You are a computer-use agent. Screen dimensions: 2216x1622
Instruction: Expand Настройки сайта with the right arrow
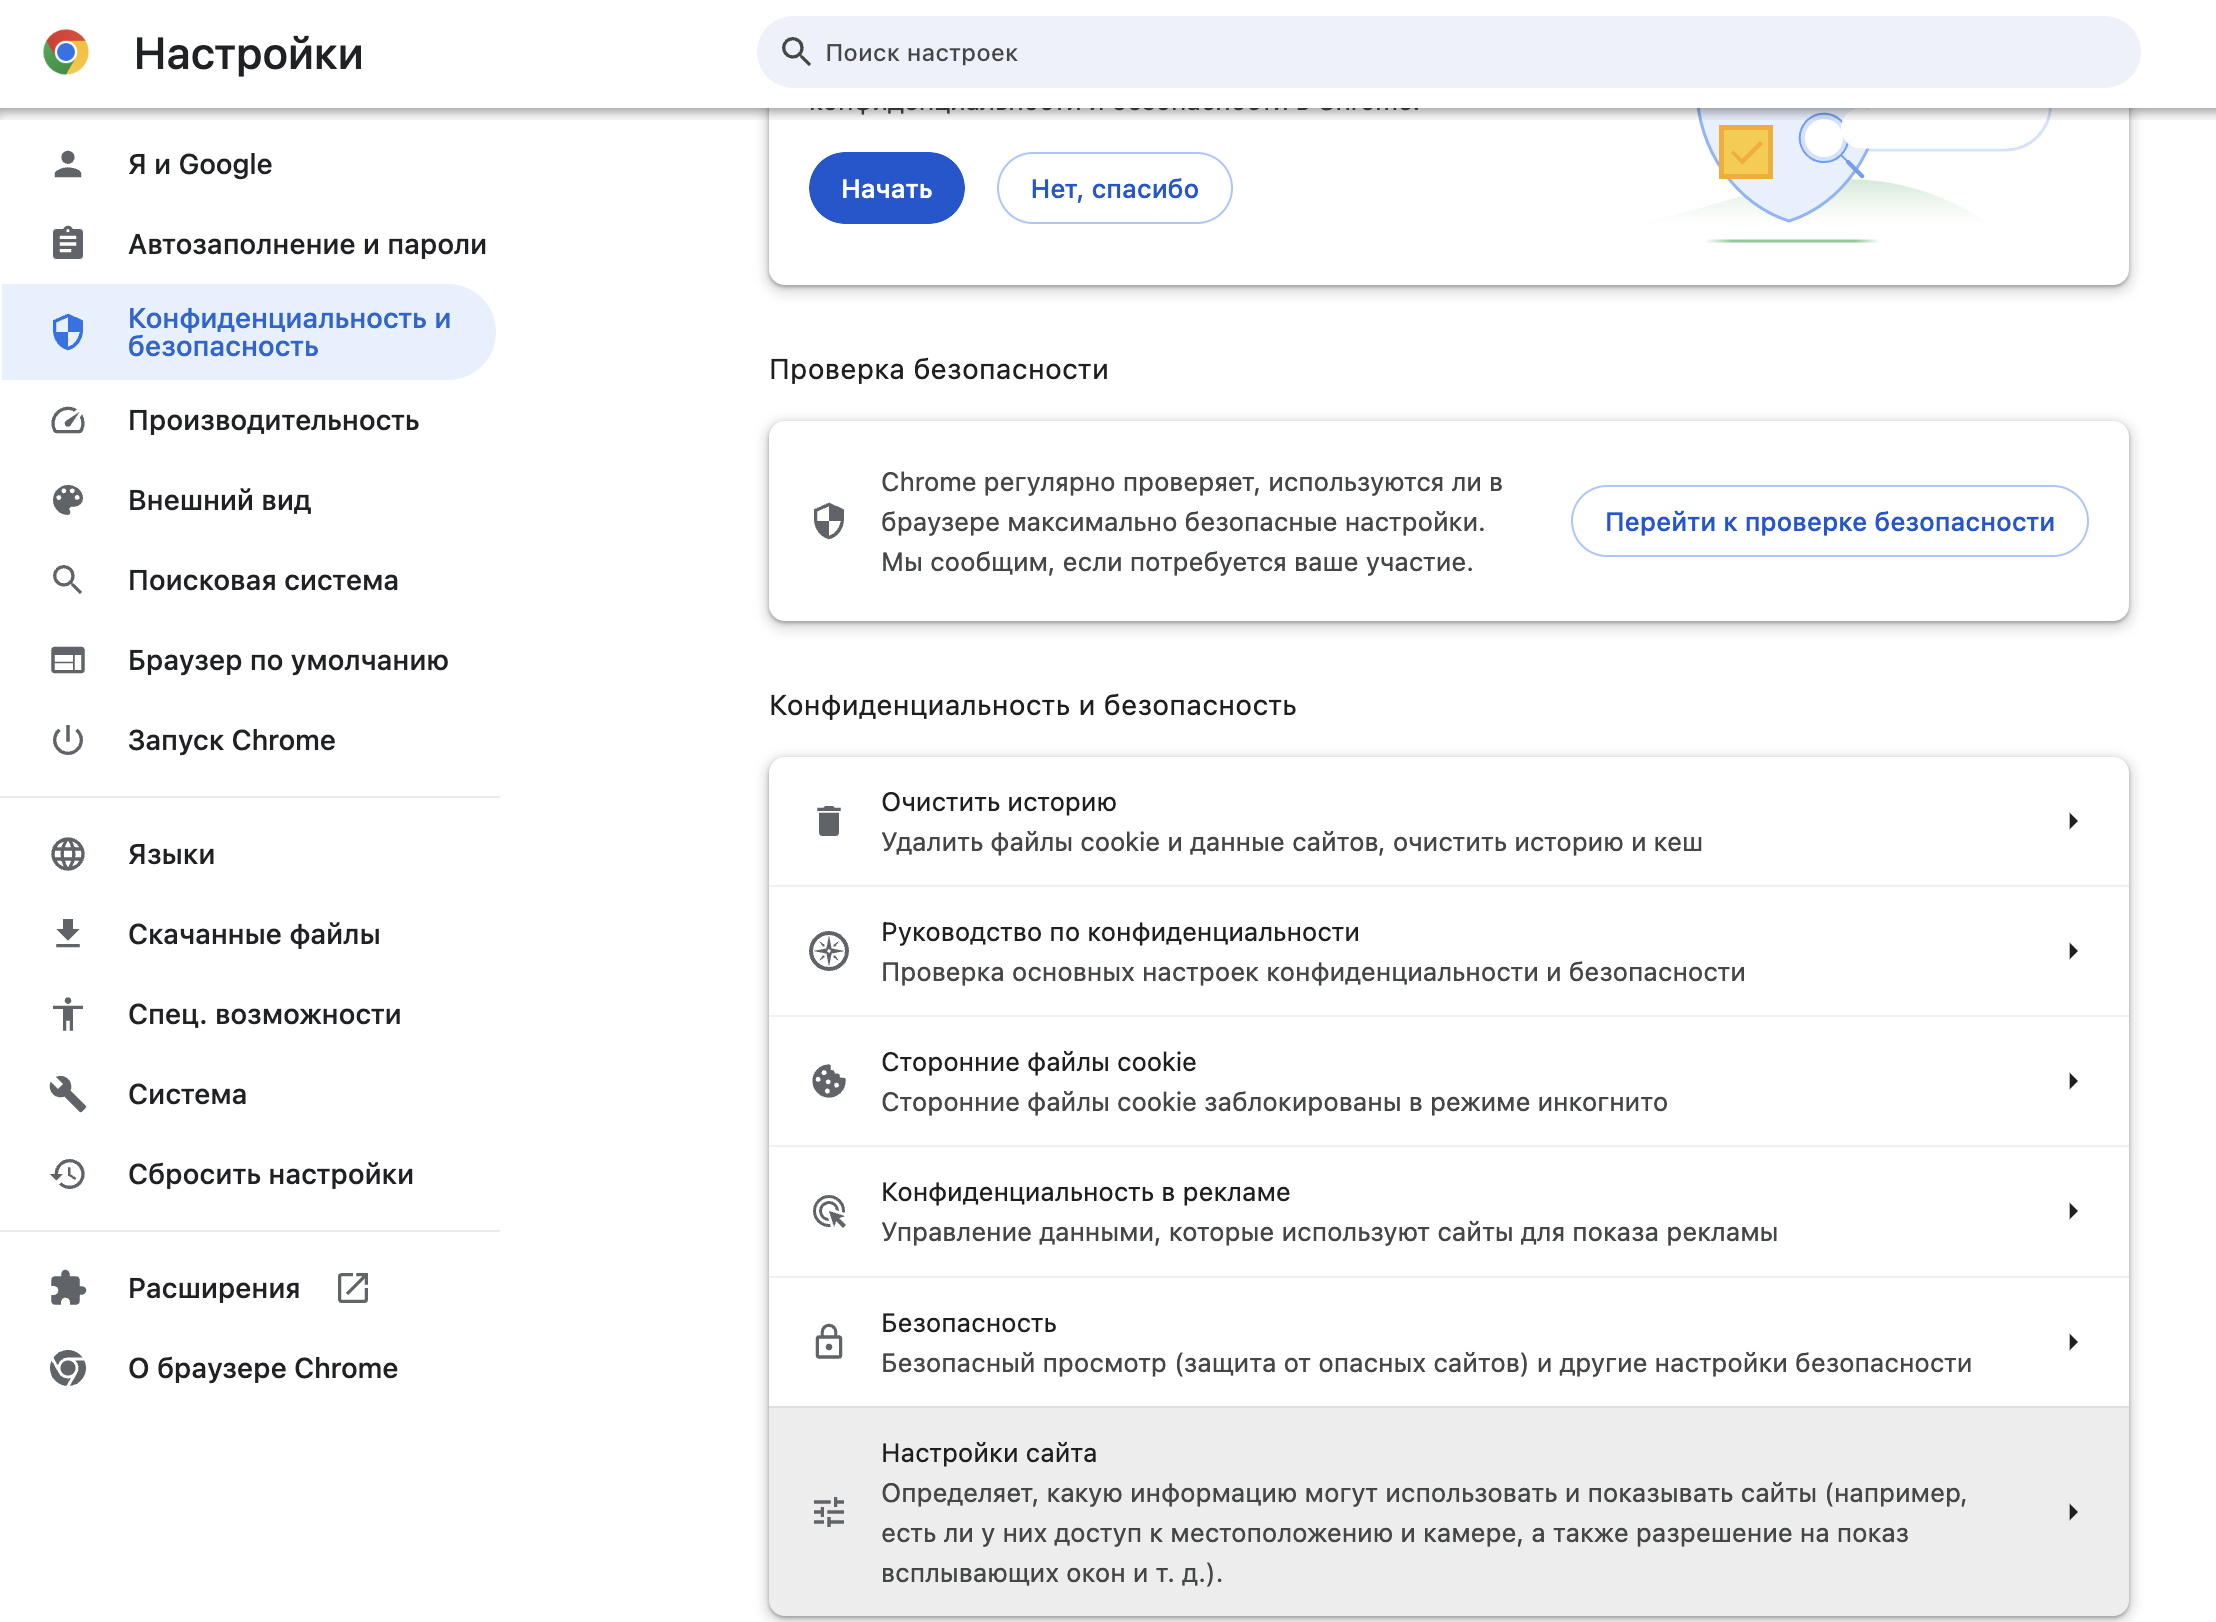coord(2073,1510)
